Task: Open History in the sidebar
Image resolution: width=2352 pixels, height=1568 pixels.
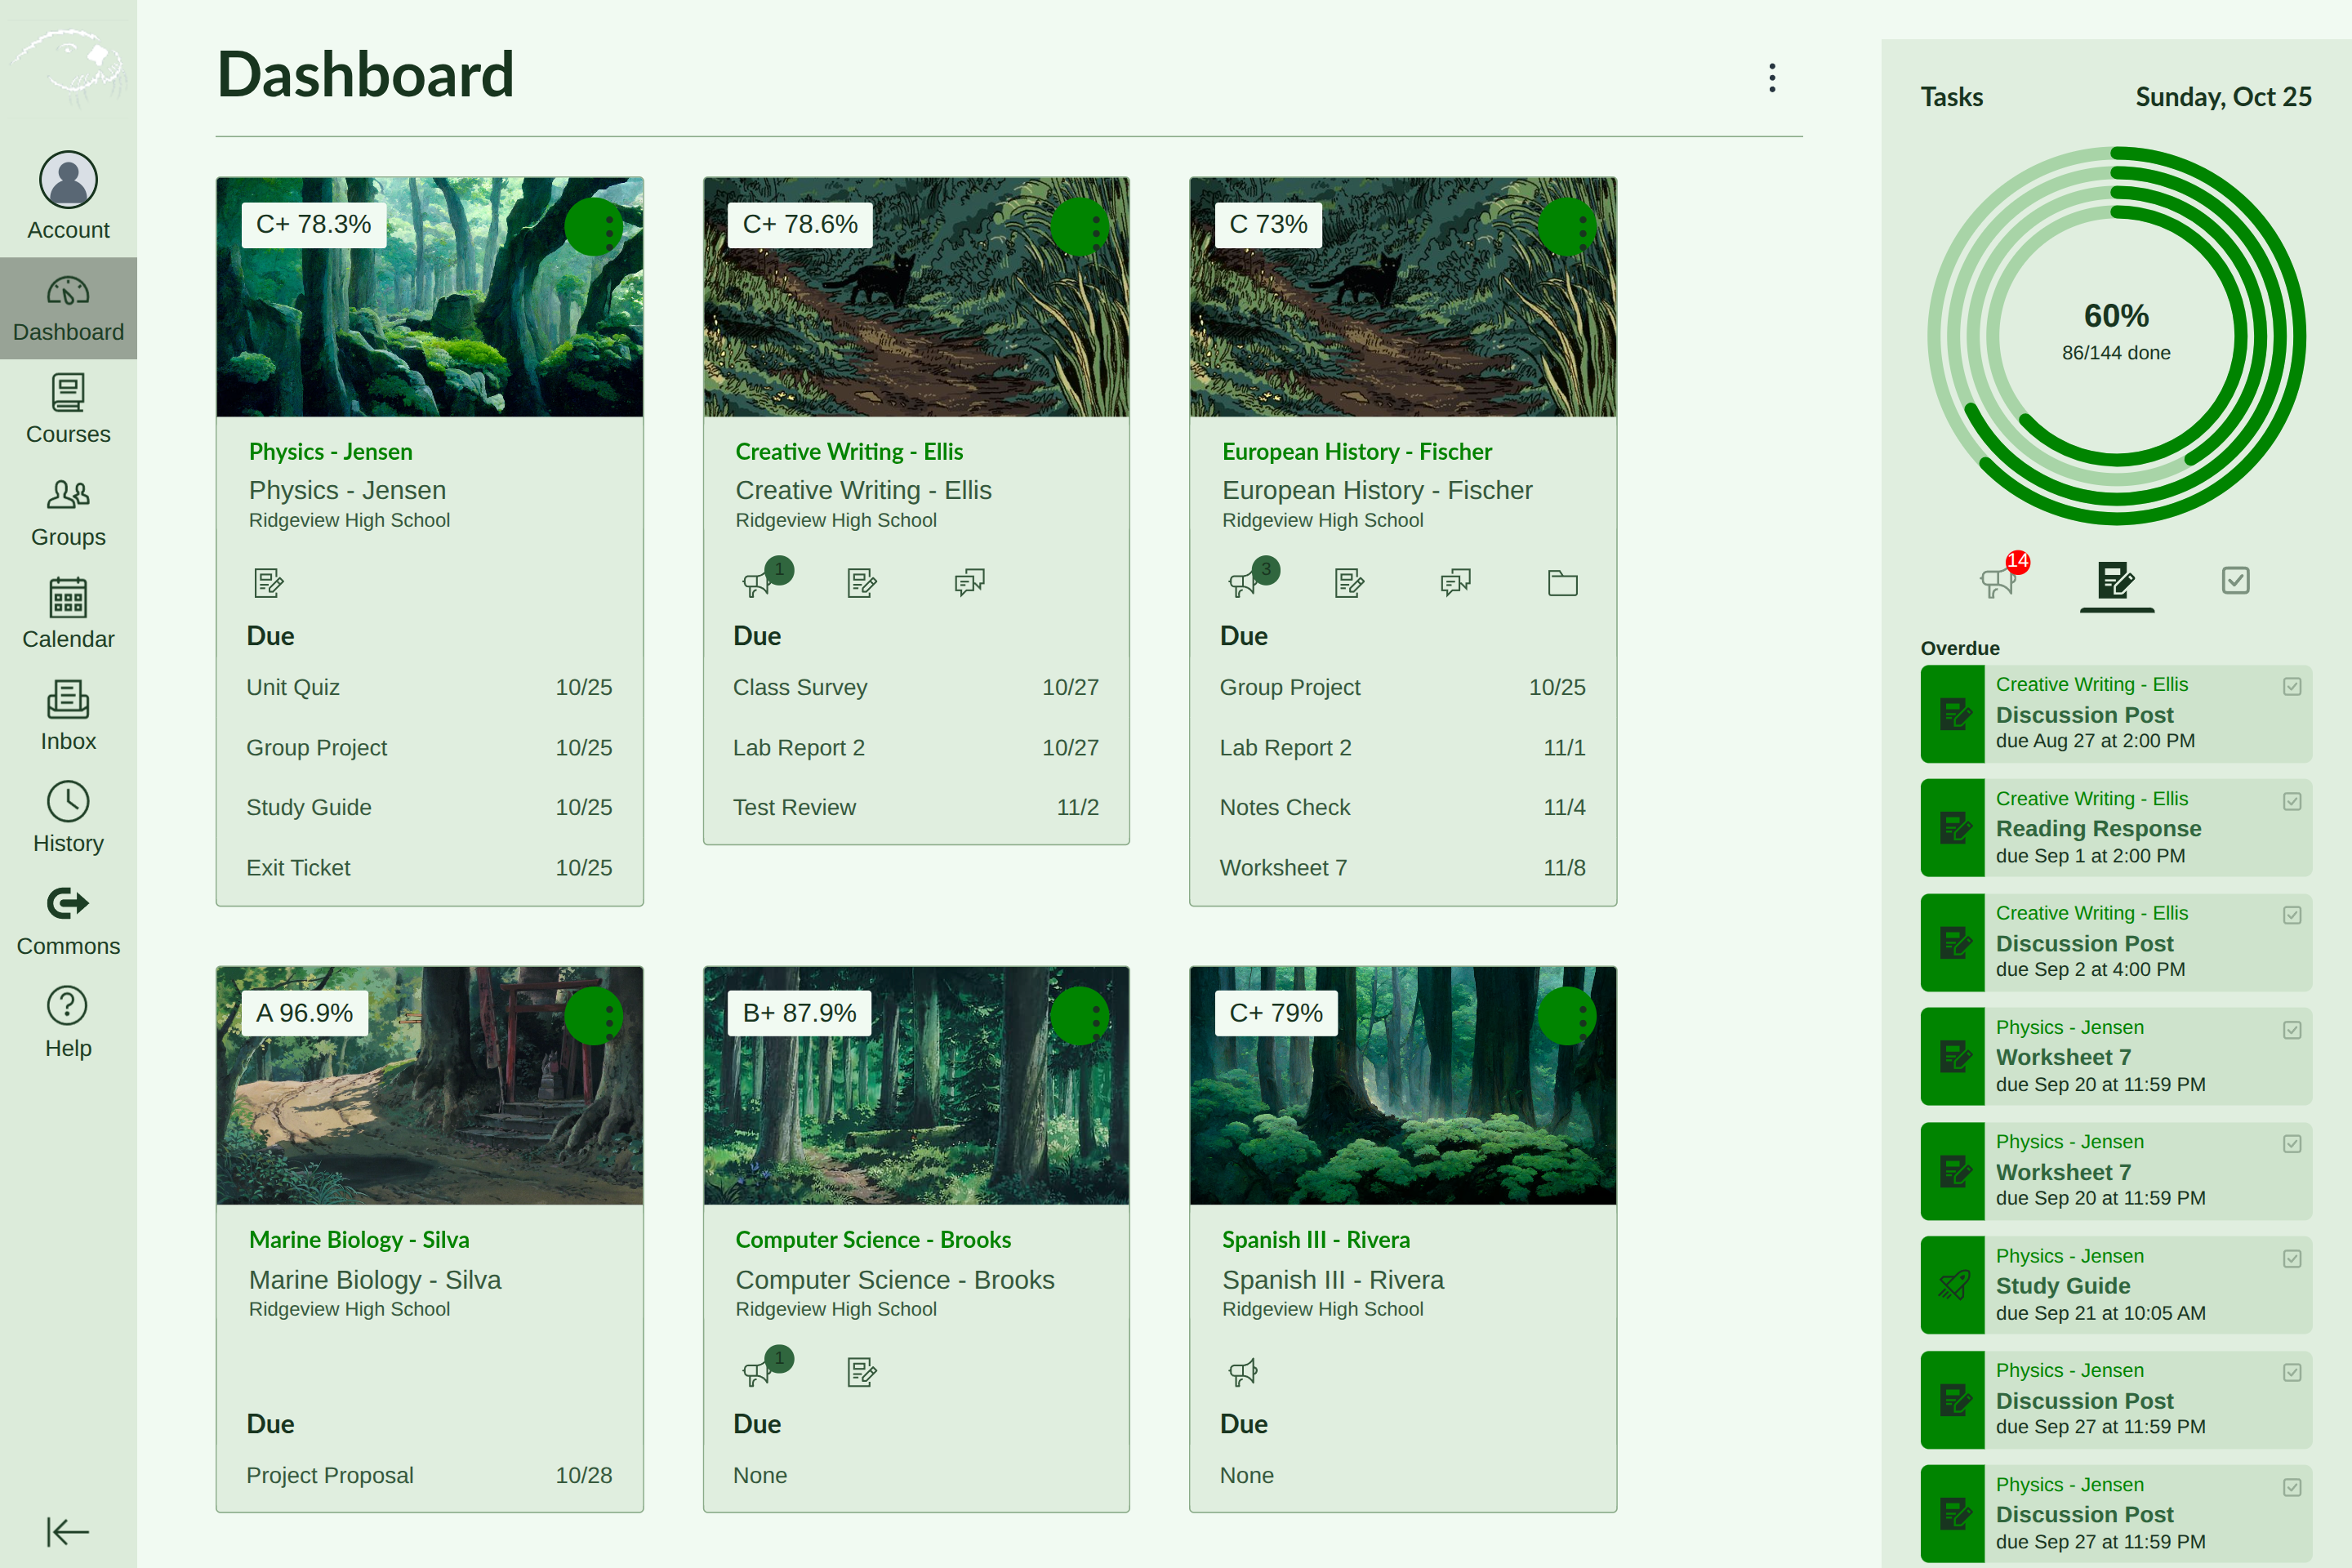Action: [68, 818]
